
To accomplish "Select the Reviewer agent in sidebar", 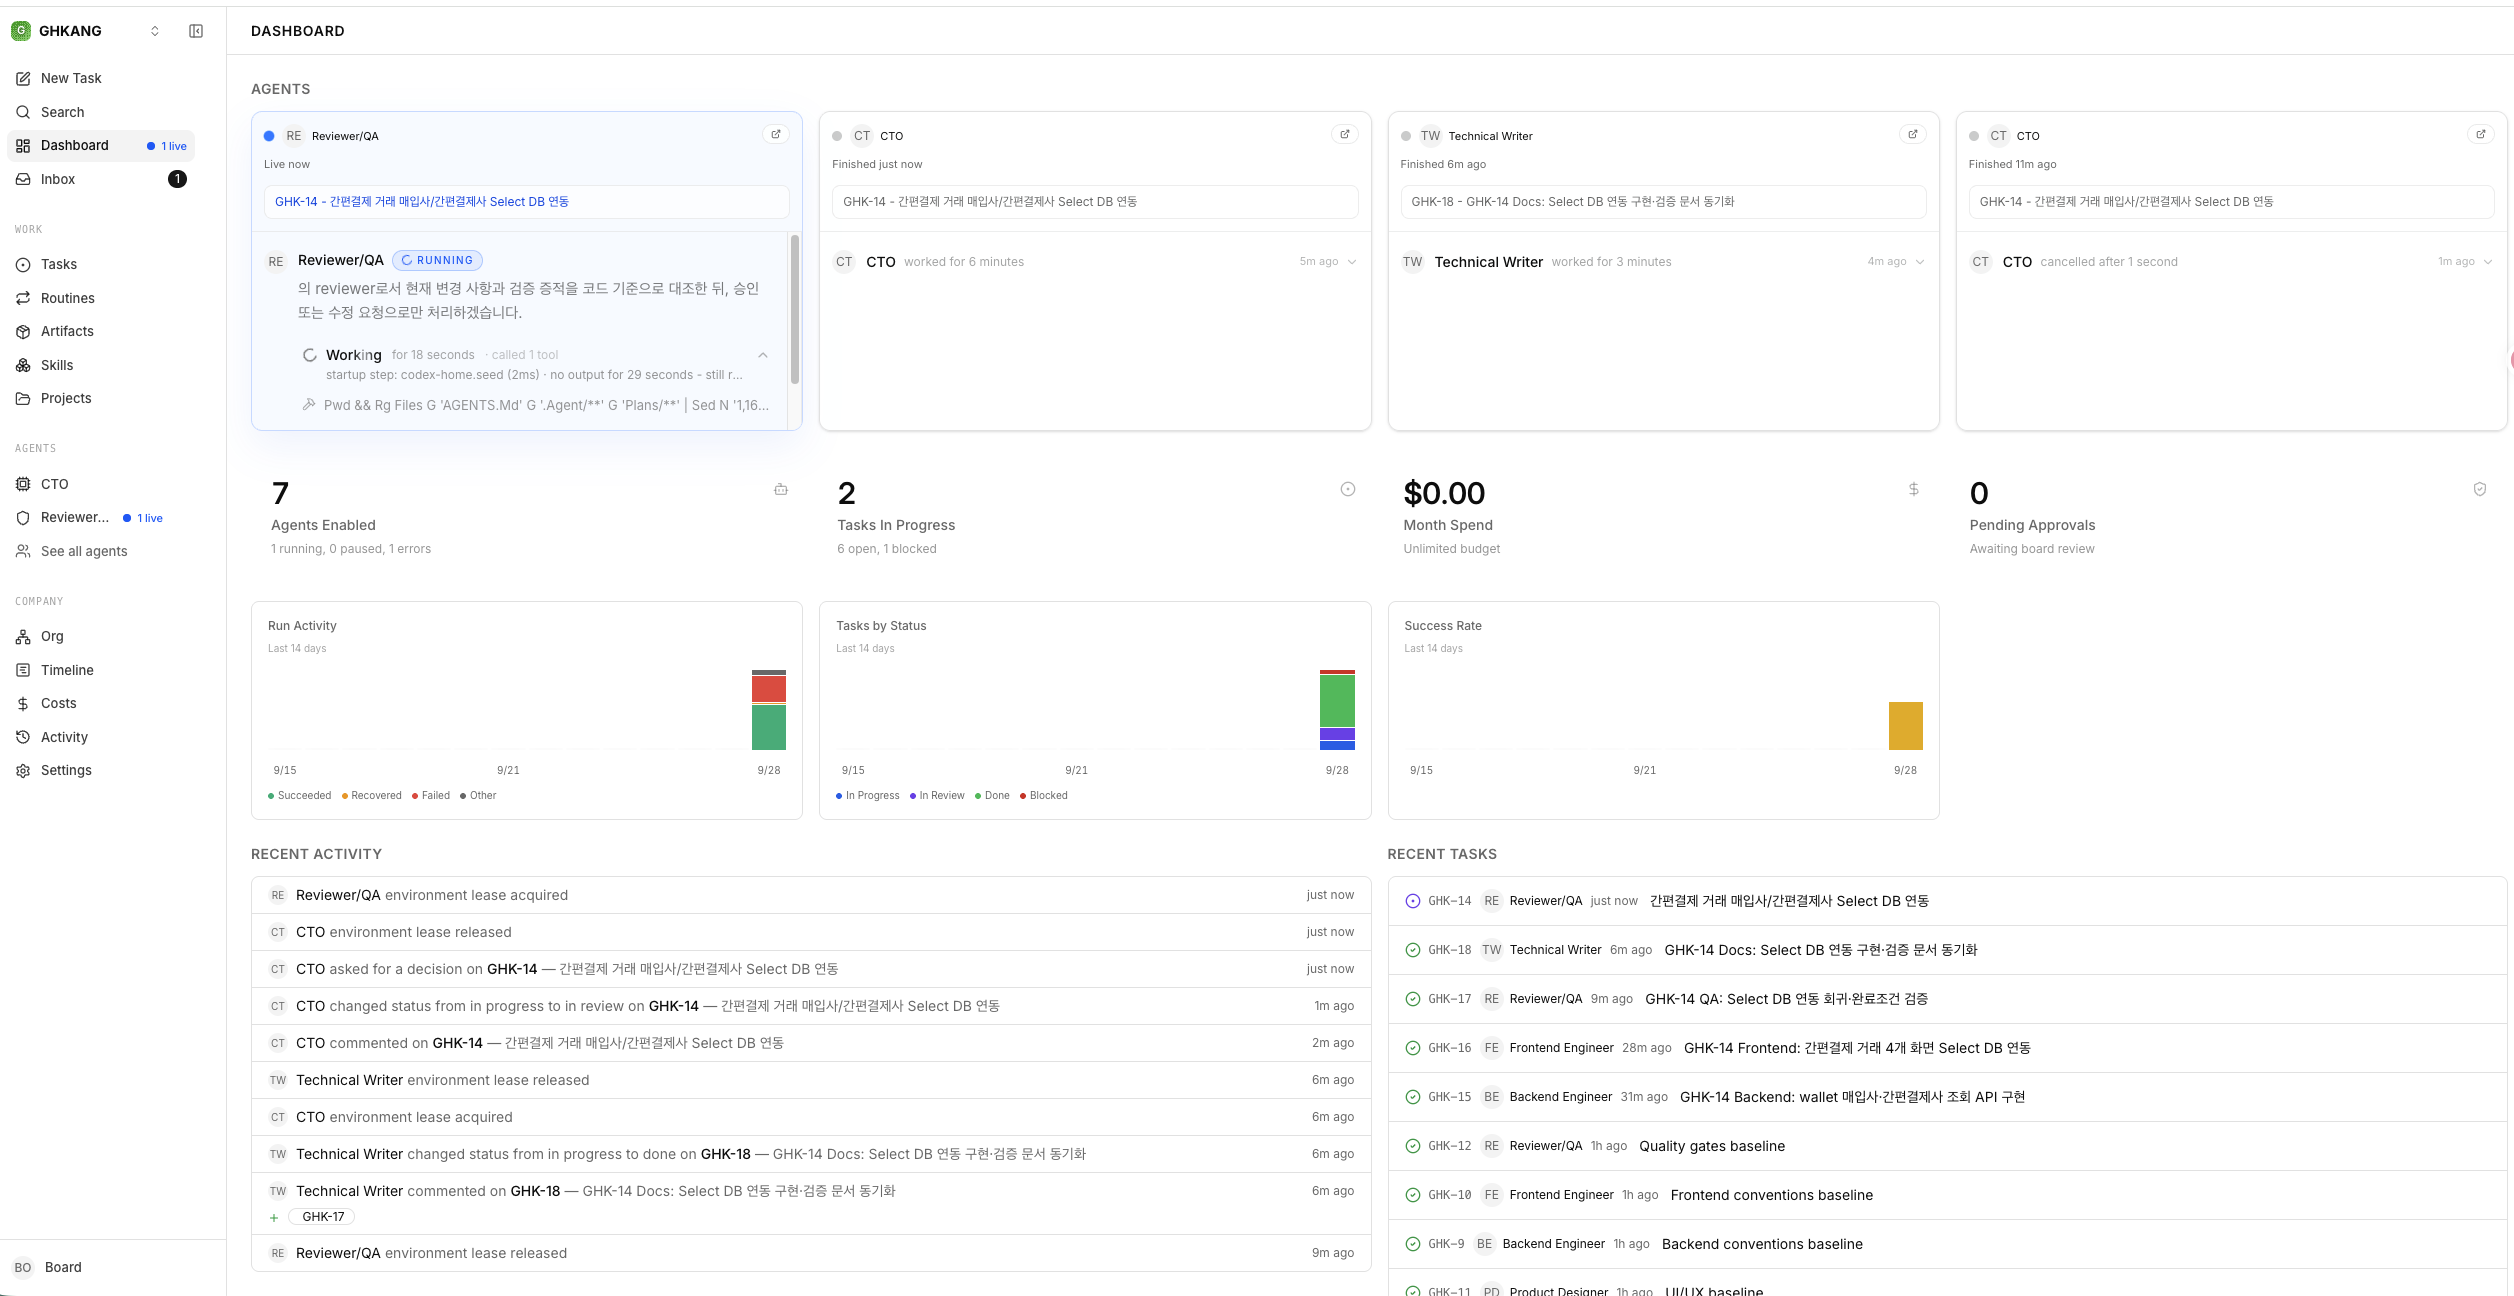I will click(x=100, y=517).
